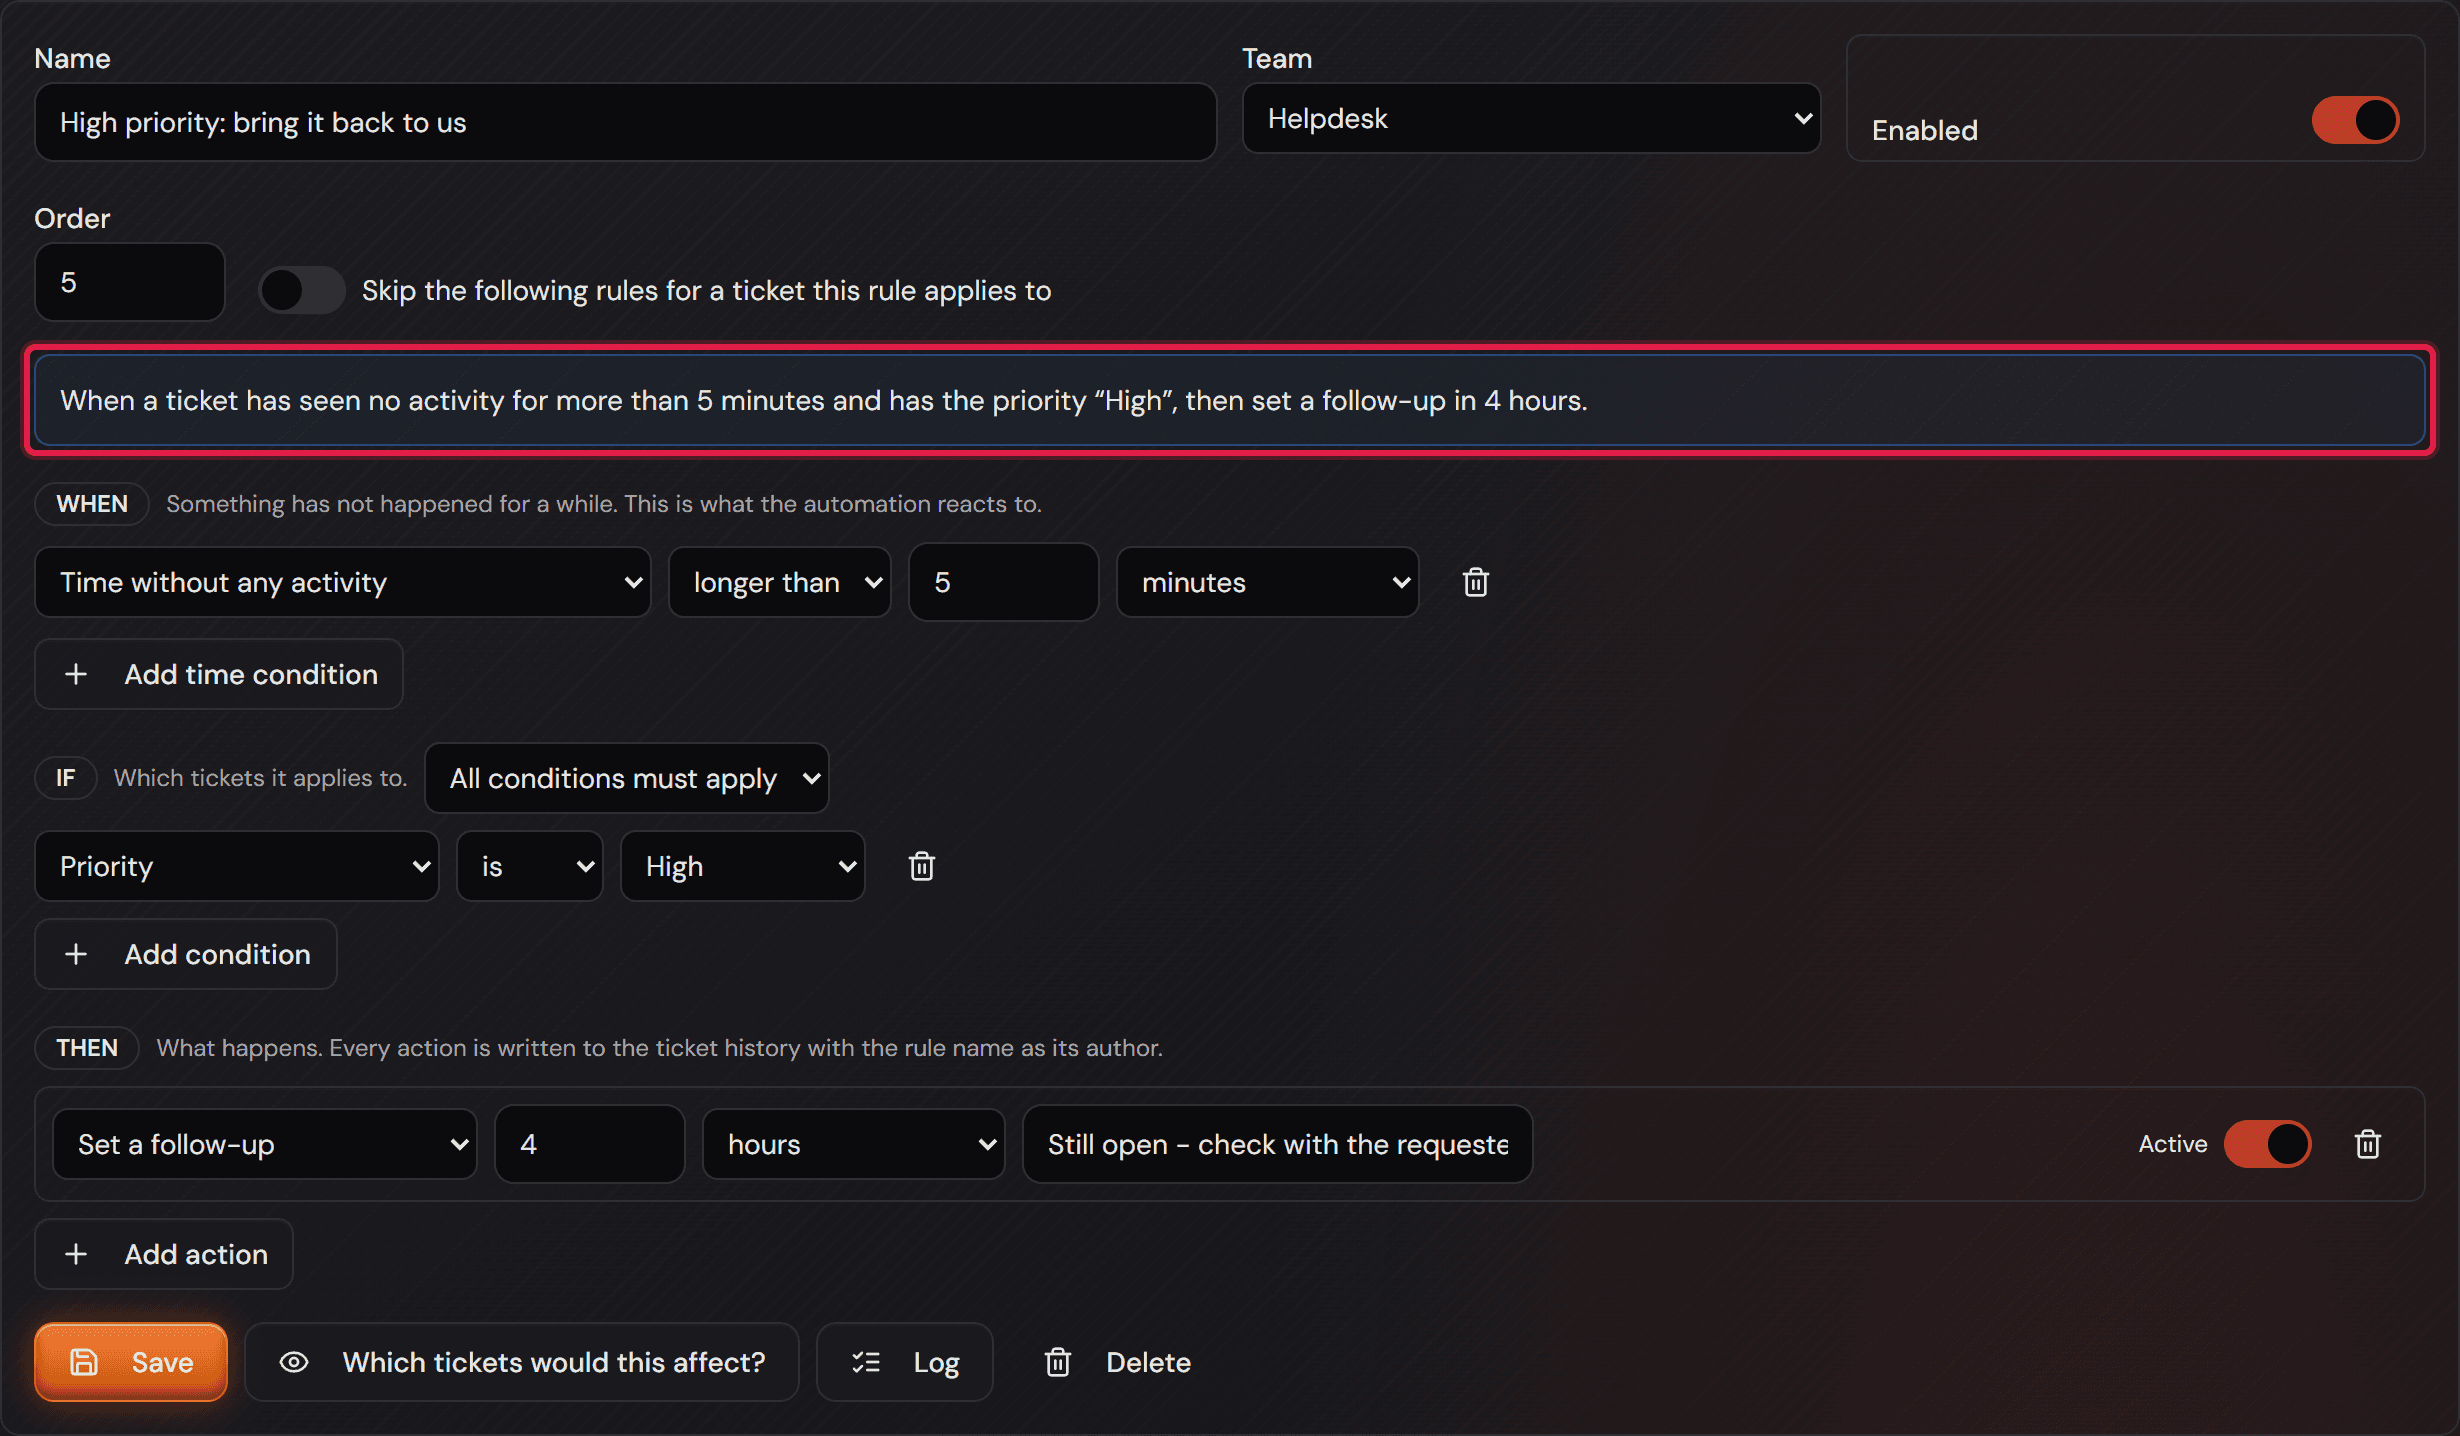Delete the Set a follow-up action
The image size is (2460, 1436).
[2367, 1144]
